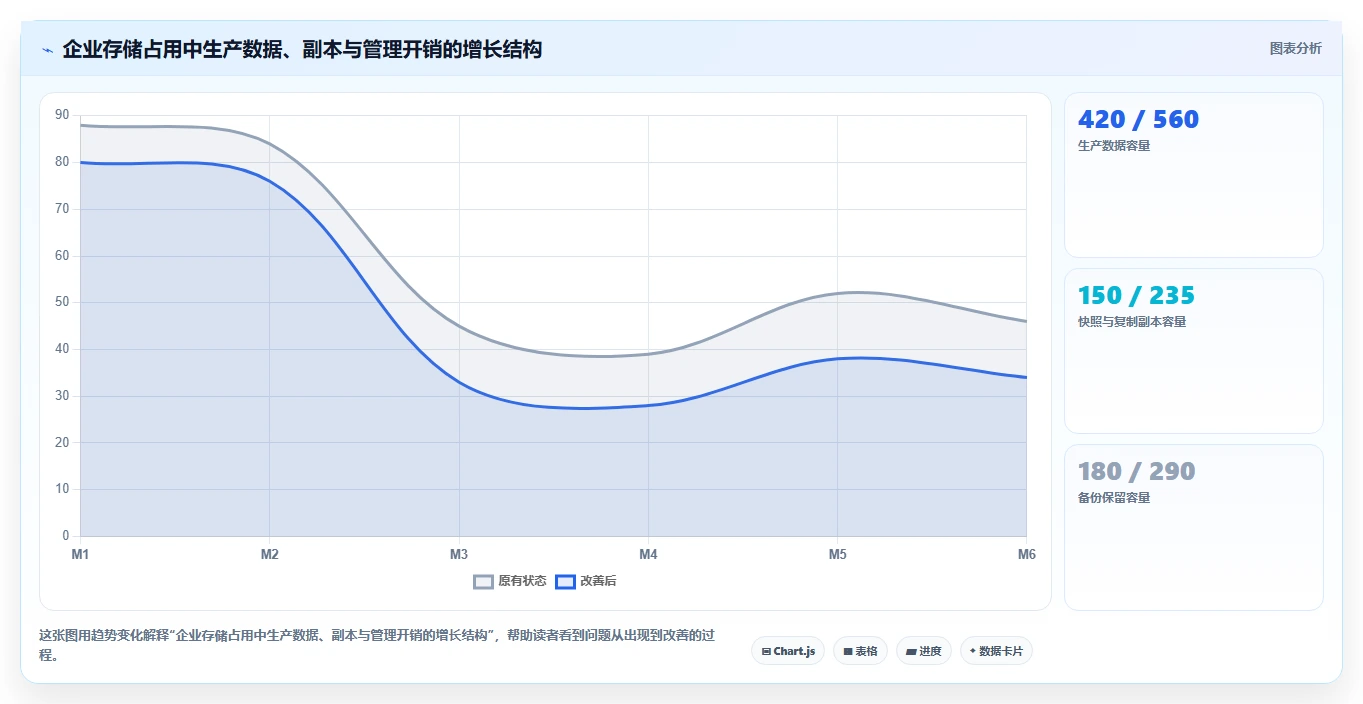Click the 50 y-axis tick label

pos(62,302)
